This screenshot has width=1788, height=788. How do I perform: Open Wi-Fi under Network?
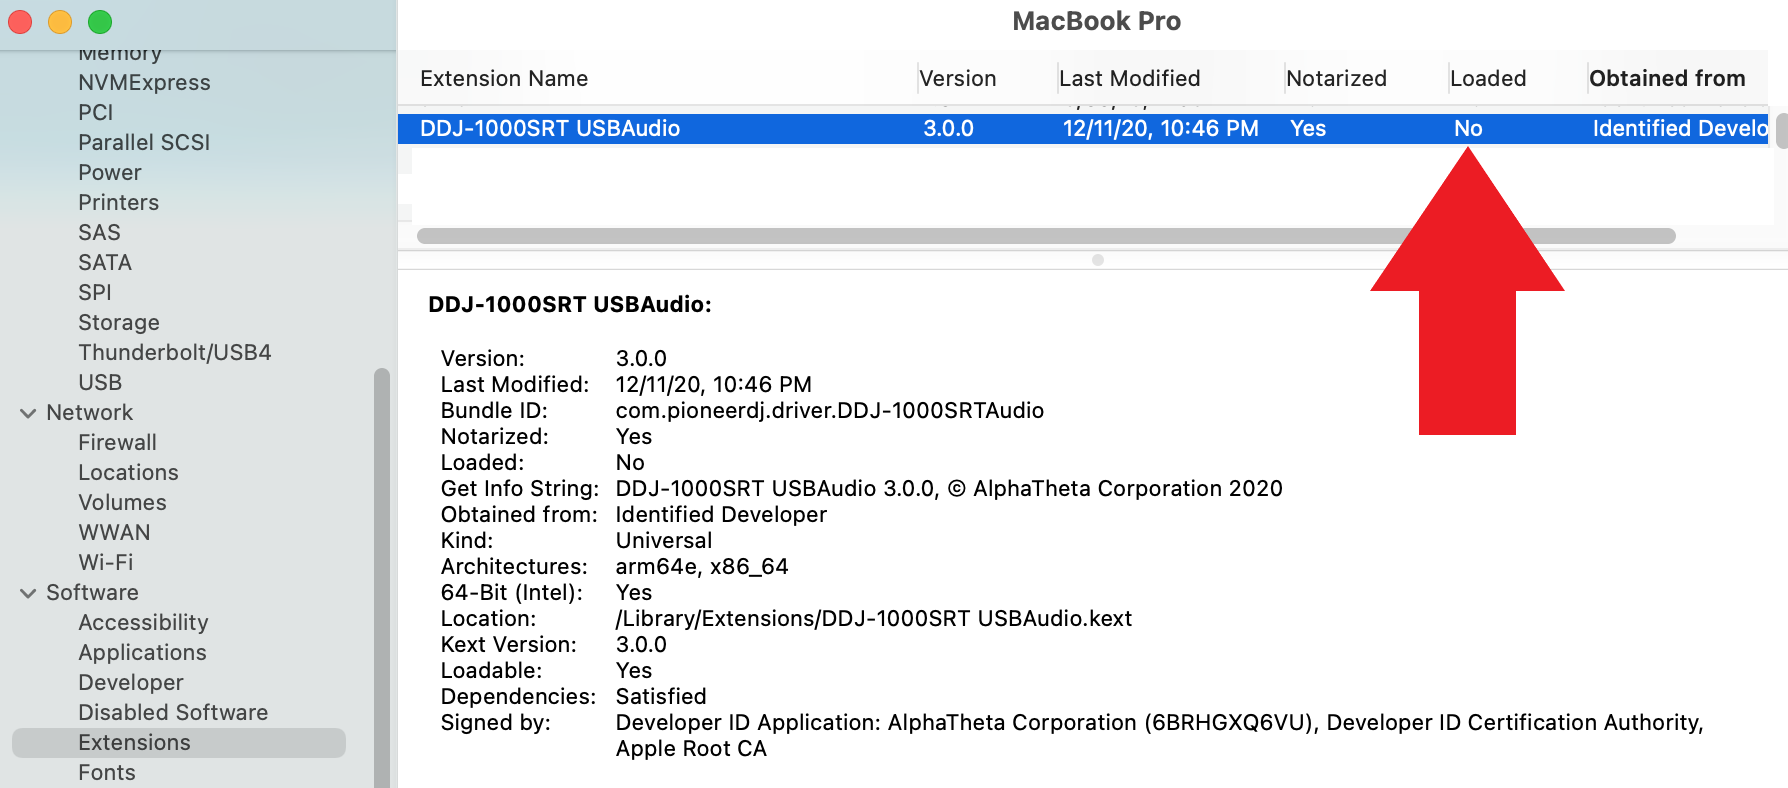106,563
